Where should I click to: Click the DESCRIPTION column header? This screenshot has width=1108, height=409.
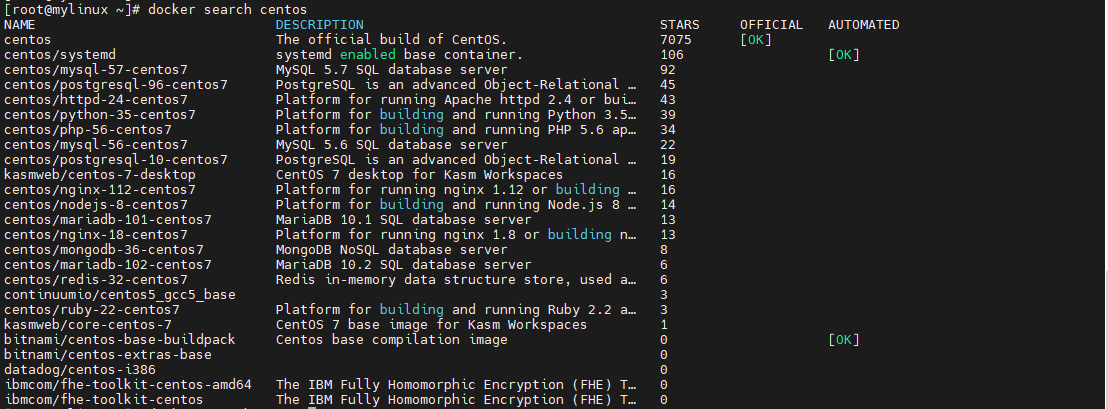(319, 24)
